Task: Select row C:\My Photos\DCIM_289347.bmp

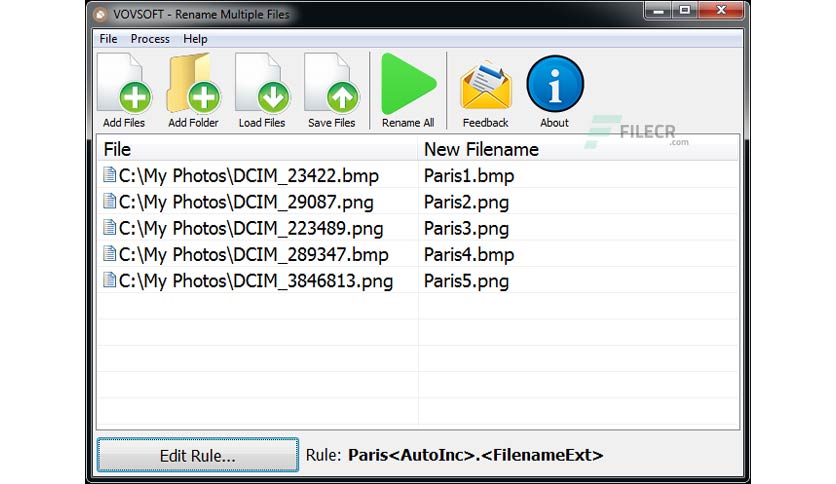Action: click(418, 254)
